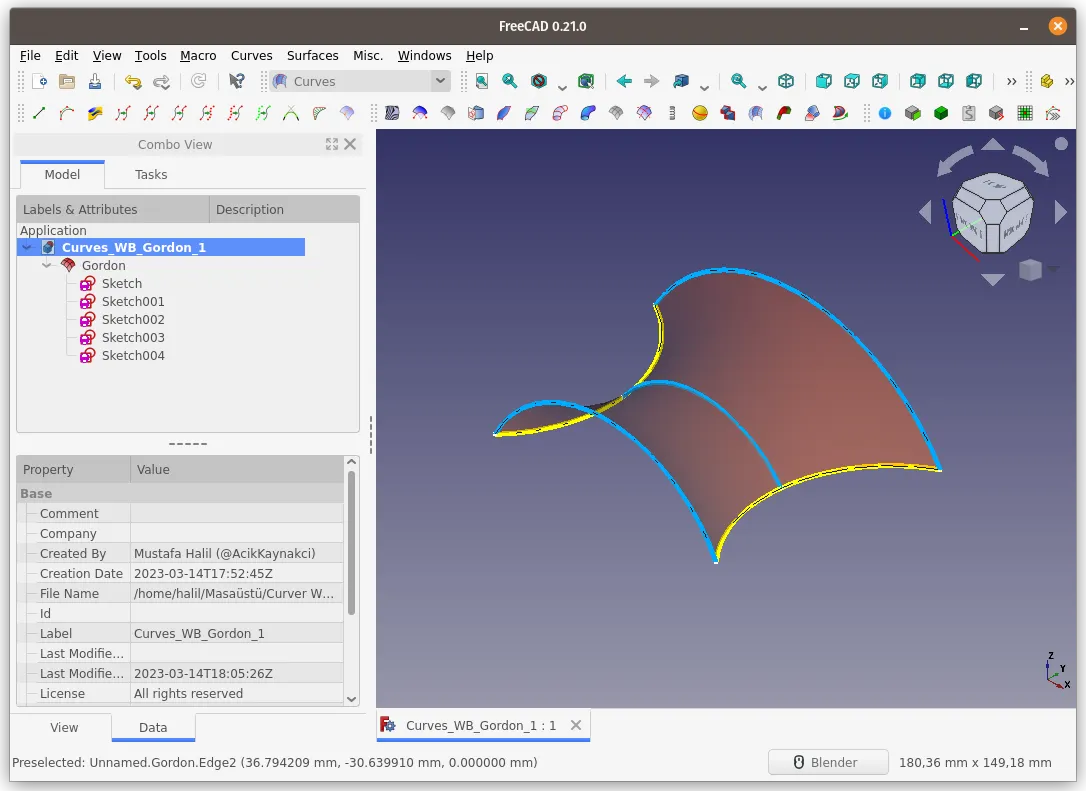
Task: Collapse the Curves_WB_Gordon_1 document tree node
Action: click(27, 247)
